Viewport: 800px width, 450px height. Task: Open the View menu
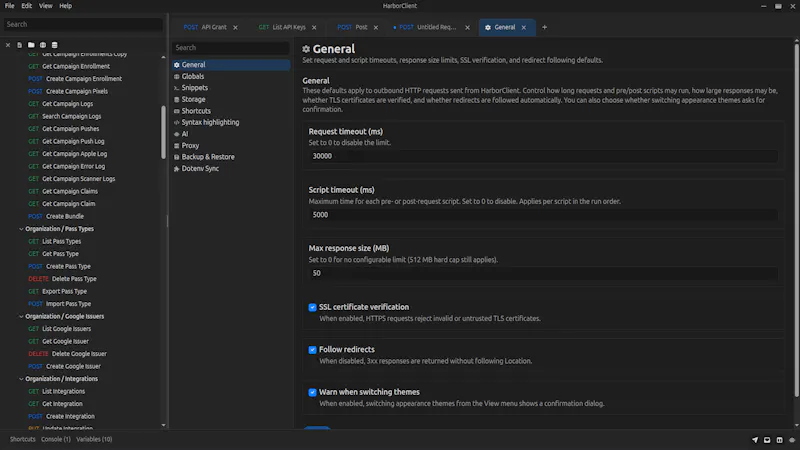point(45,6)
